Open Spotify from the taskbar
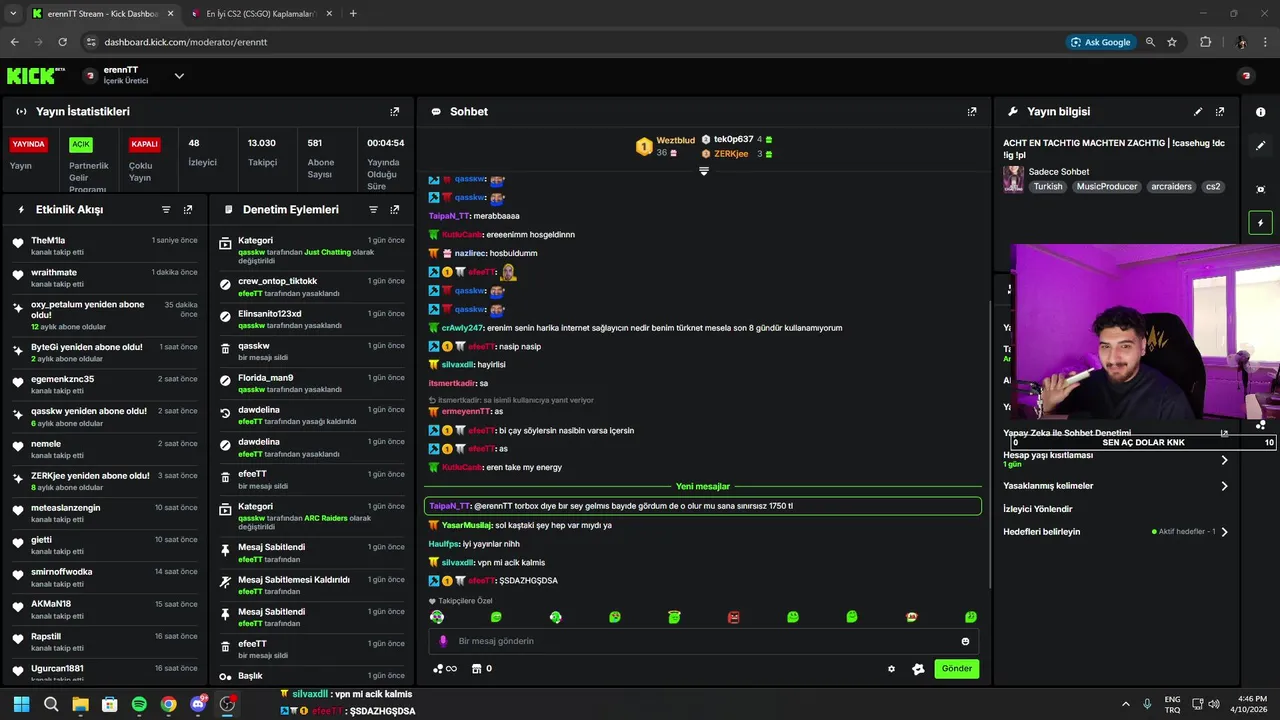 [x=139, y=704]
